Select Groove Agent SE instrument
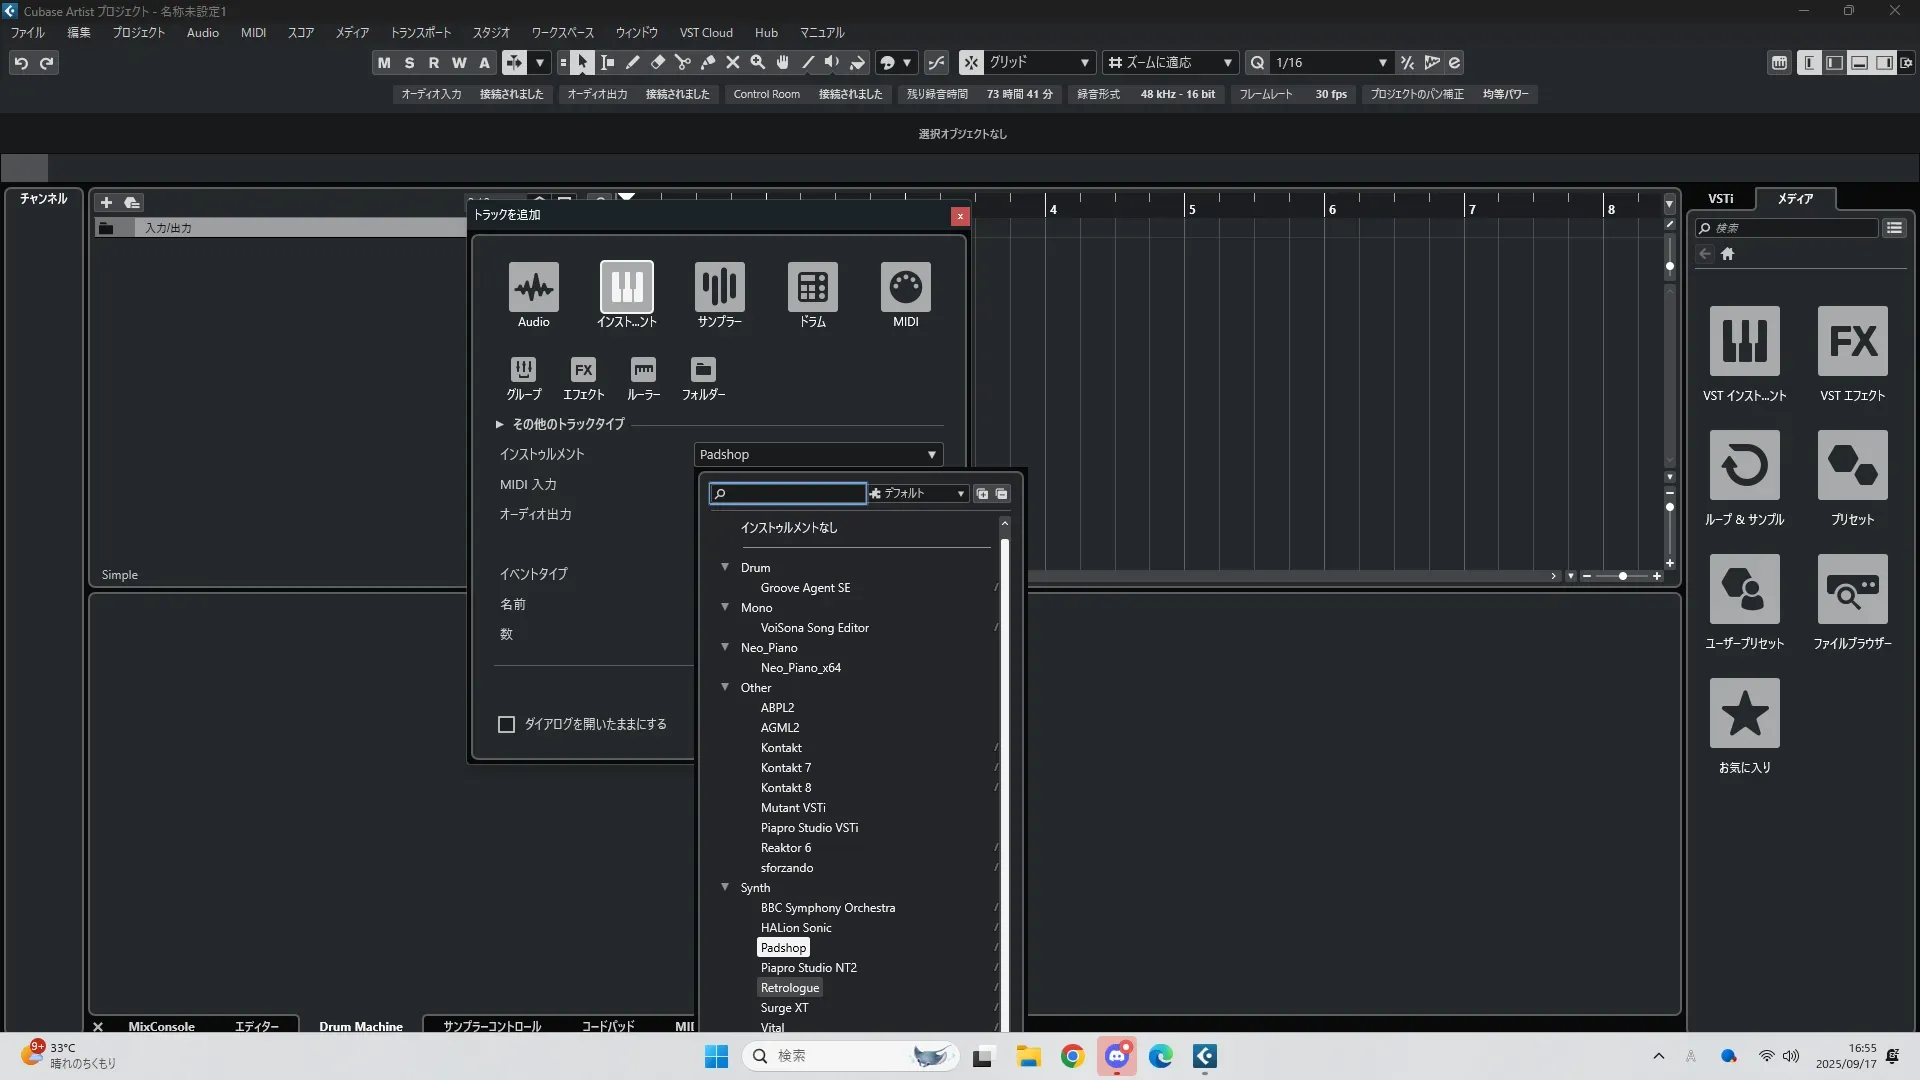This screenshot has width=1920, height=1080. pos(805,588)
